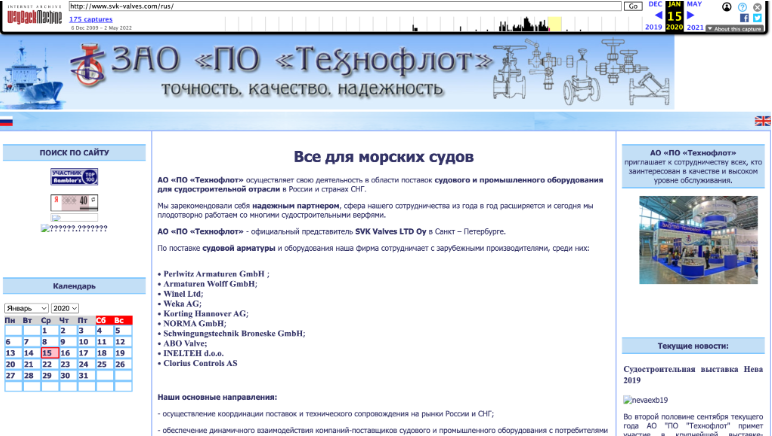This screenshot has width=772, height=436.
Task: Select calendar day 7
Action: tap(32, 342)
